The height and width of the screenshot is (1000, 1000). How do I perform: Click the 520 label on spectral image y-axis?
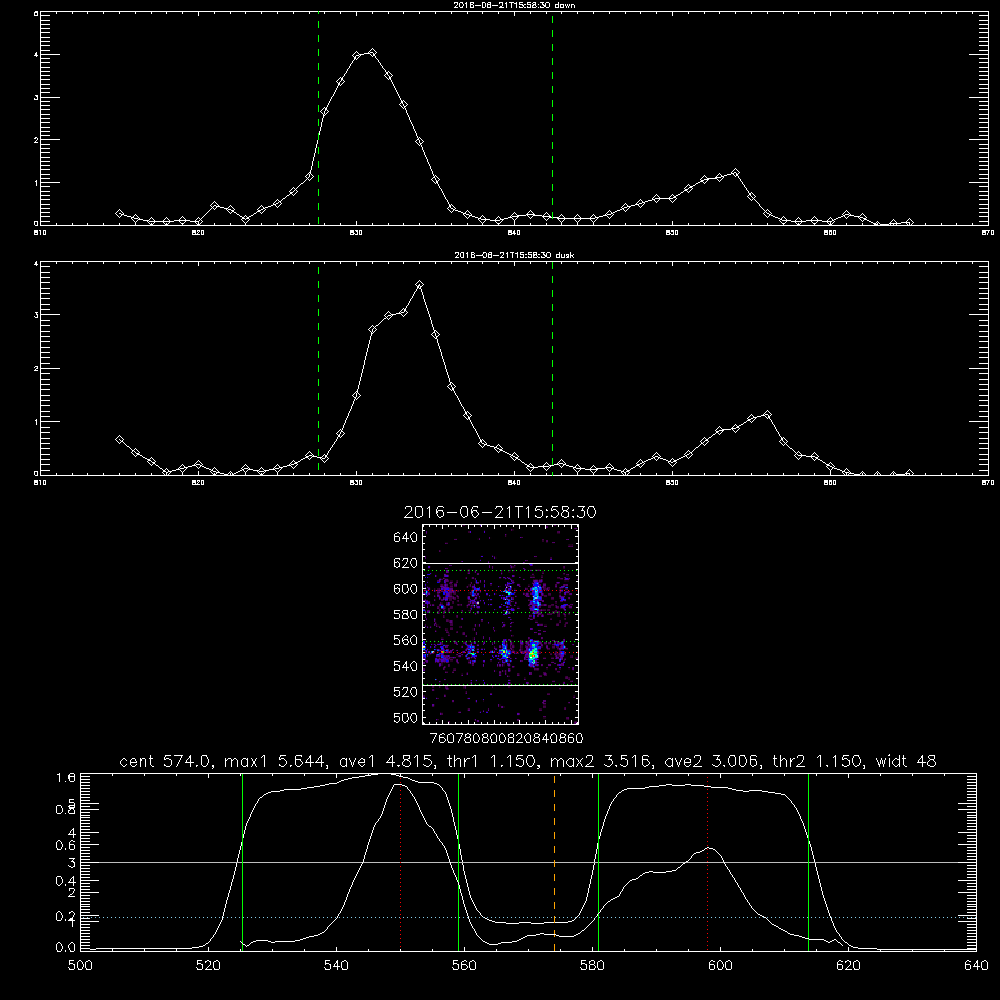pos(405,692)
